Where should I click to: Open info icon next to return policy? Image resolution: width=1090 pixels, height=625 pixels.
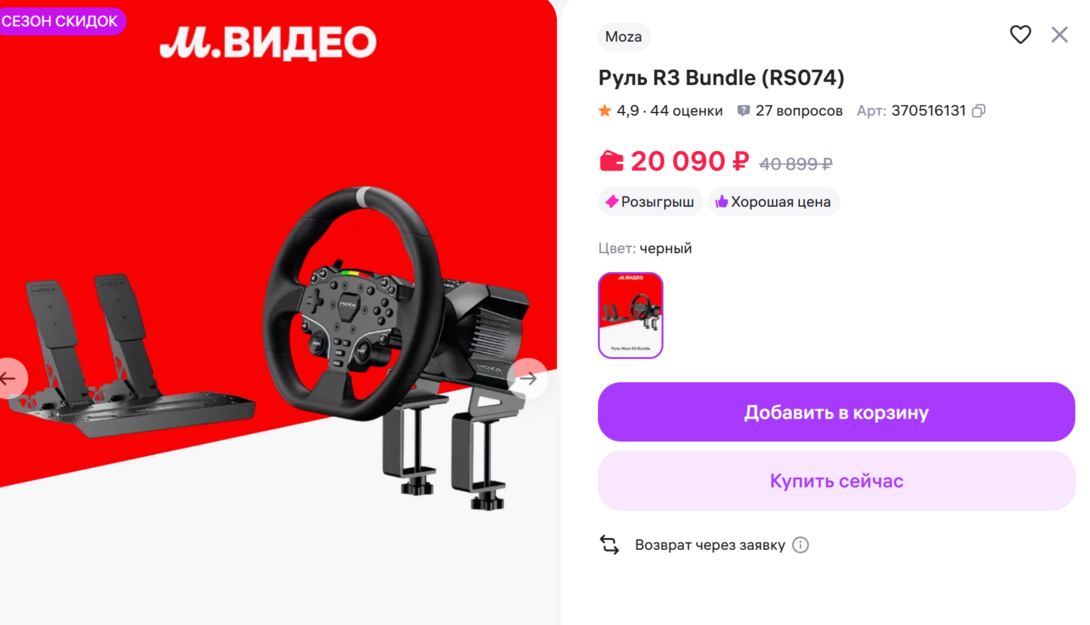800,545
